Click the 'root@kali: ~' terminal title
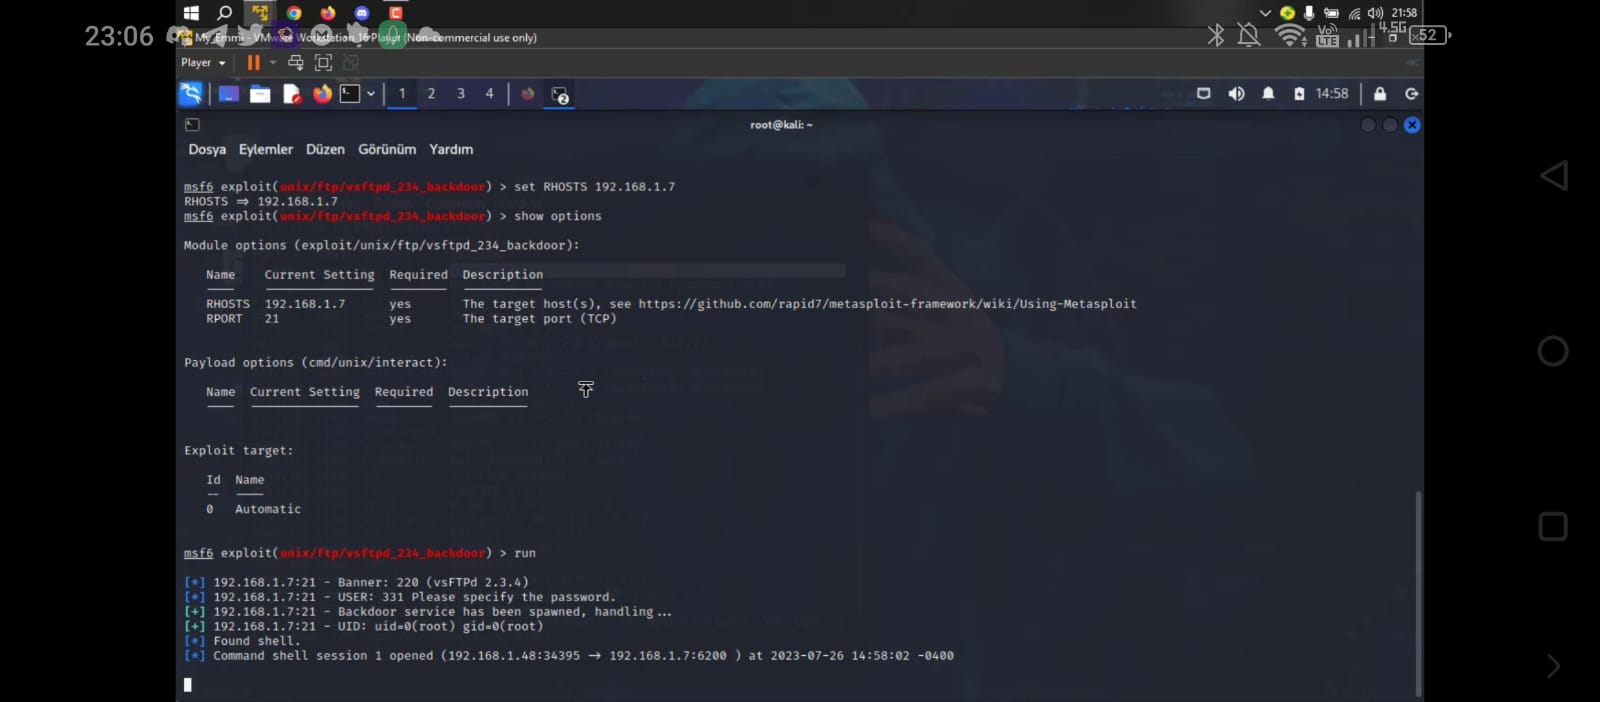The width and height of the screenshot is (1600, 702). coord(781,125)
